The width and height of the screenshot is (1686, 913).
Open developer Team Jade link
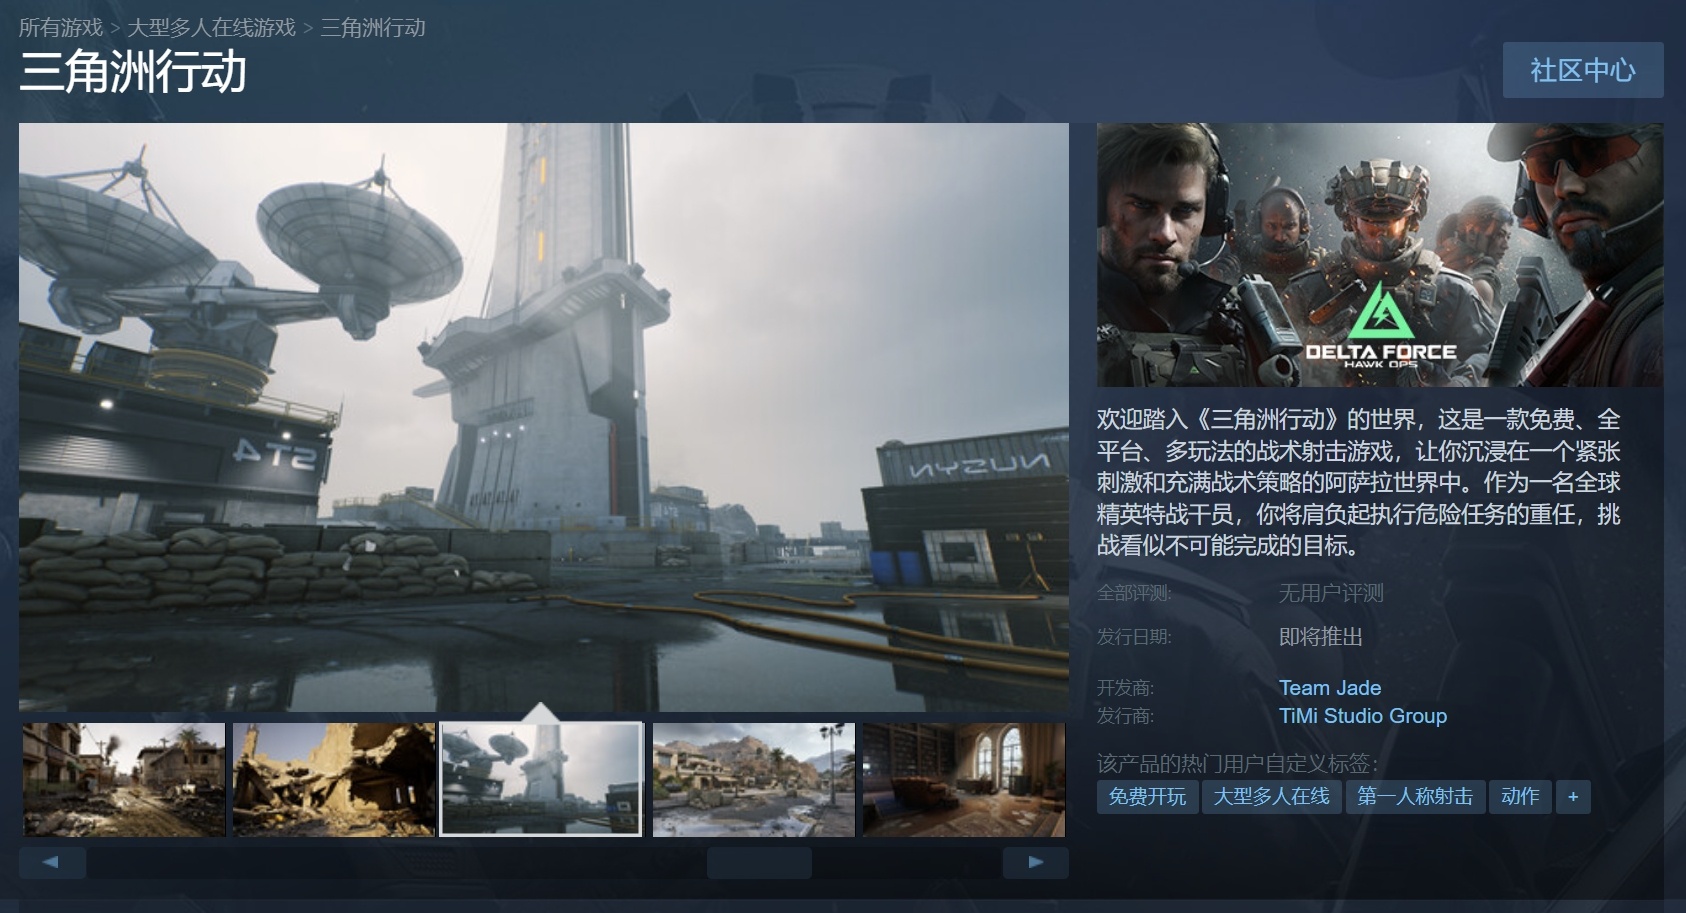point(1329,688)
